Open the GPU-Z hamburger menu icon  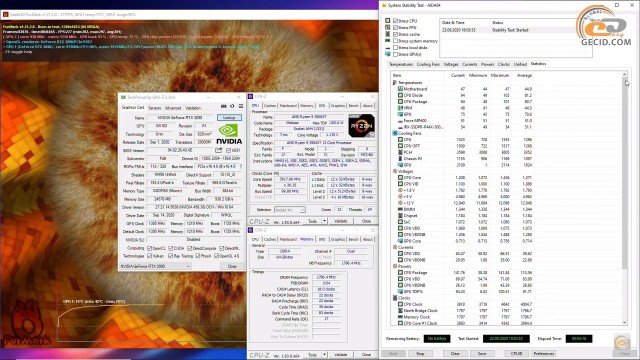[241, 106]
